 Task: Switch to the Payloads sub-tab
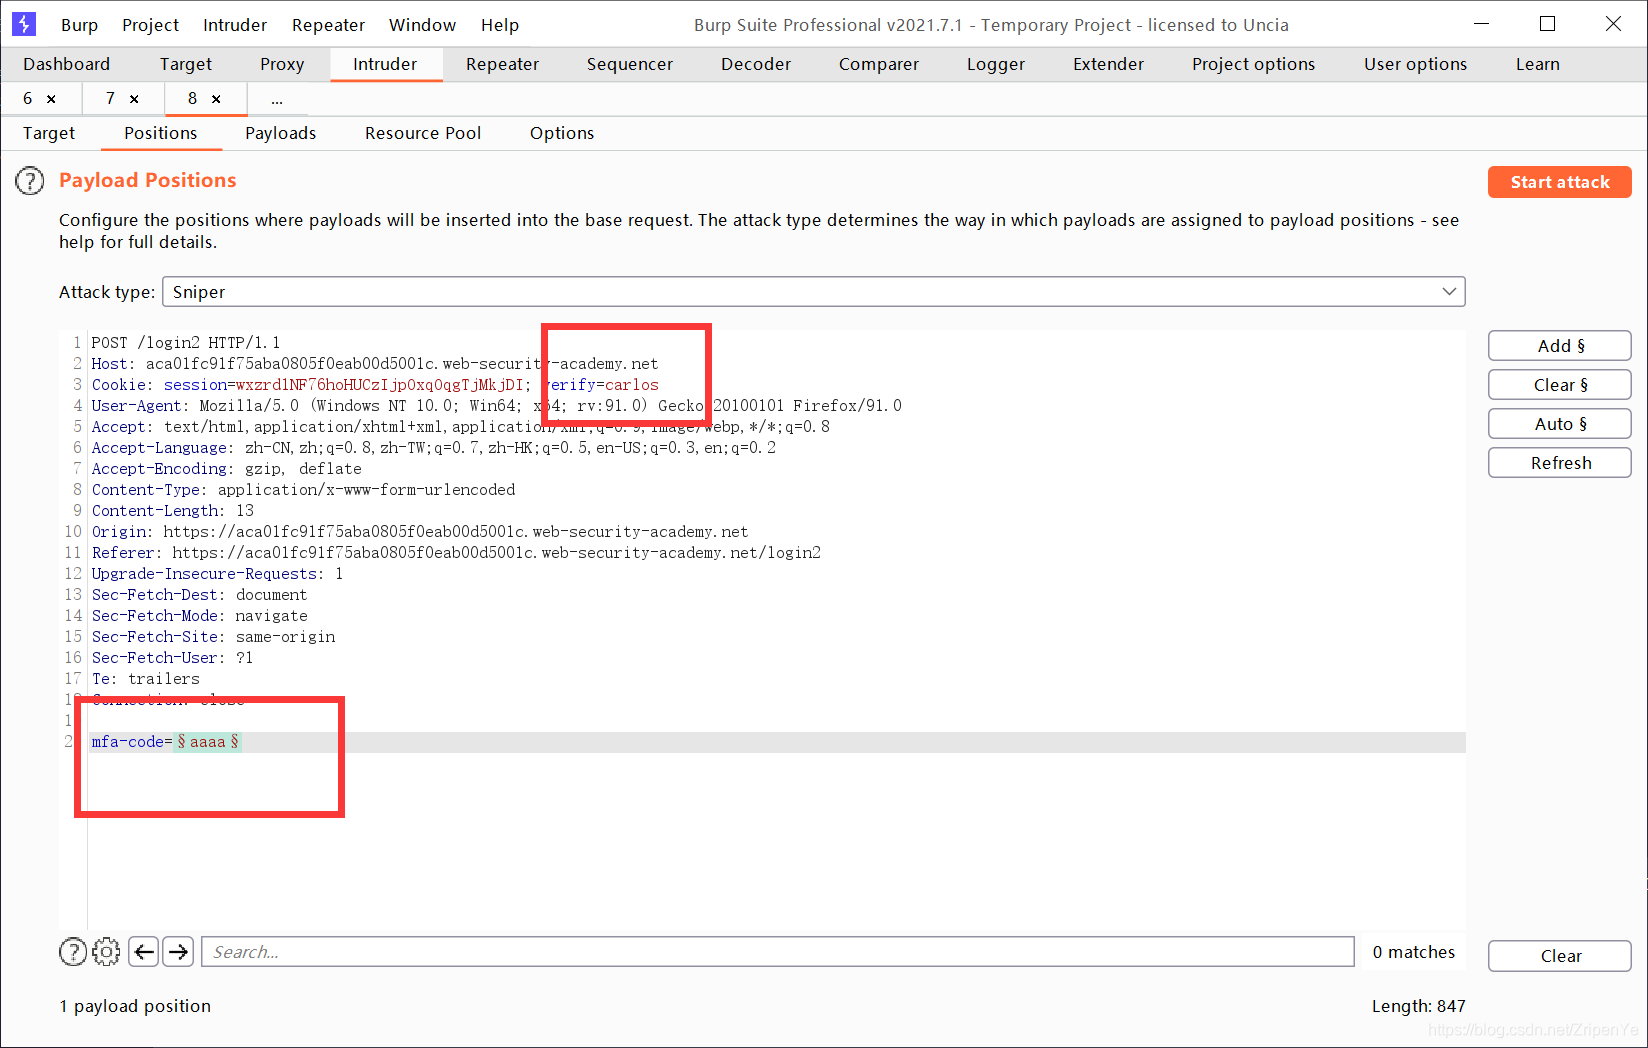tap(281, 133)
